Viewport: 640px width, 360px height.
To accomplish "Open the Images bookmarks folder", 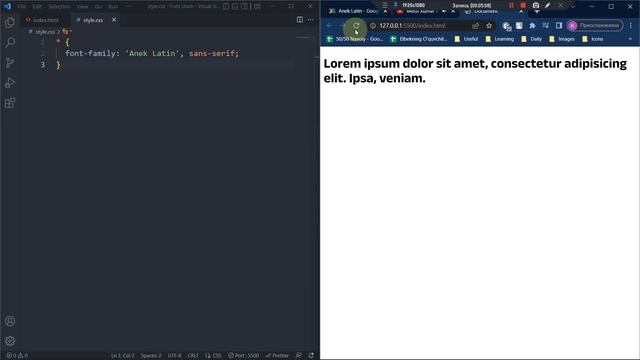I will [562, 39].
